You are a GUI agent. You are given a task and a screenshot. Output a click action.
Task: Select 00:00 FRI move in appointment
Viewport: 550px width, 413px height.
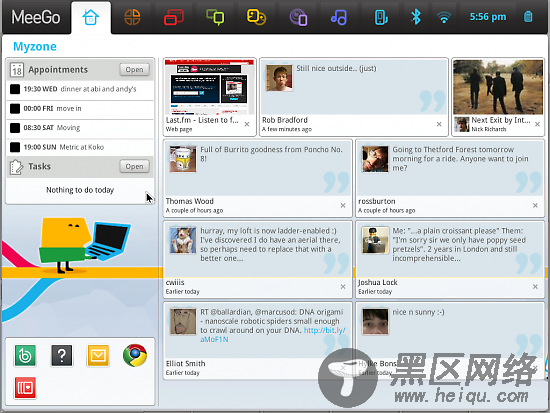tap(80, 108)
